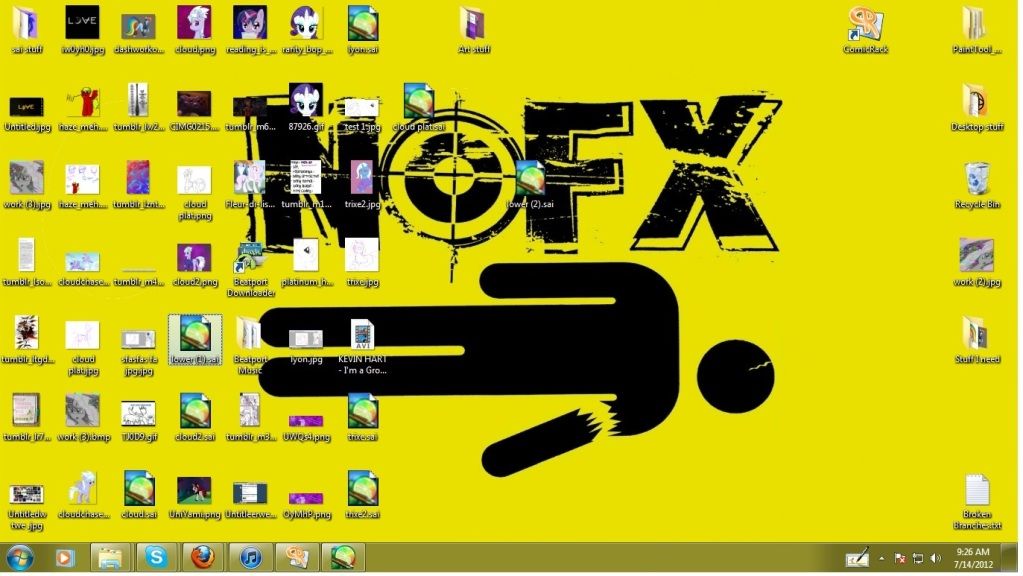Select the lyon.jpg file icon
1023x576 pixels.
click(x=306, y=346)
